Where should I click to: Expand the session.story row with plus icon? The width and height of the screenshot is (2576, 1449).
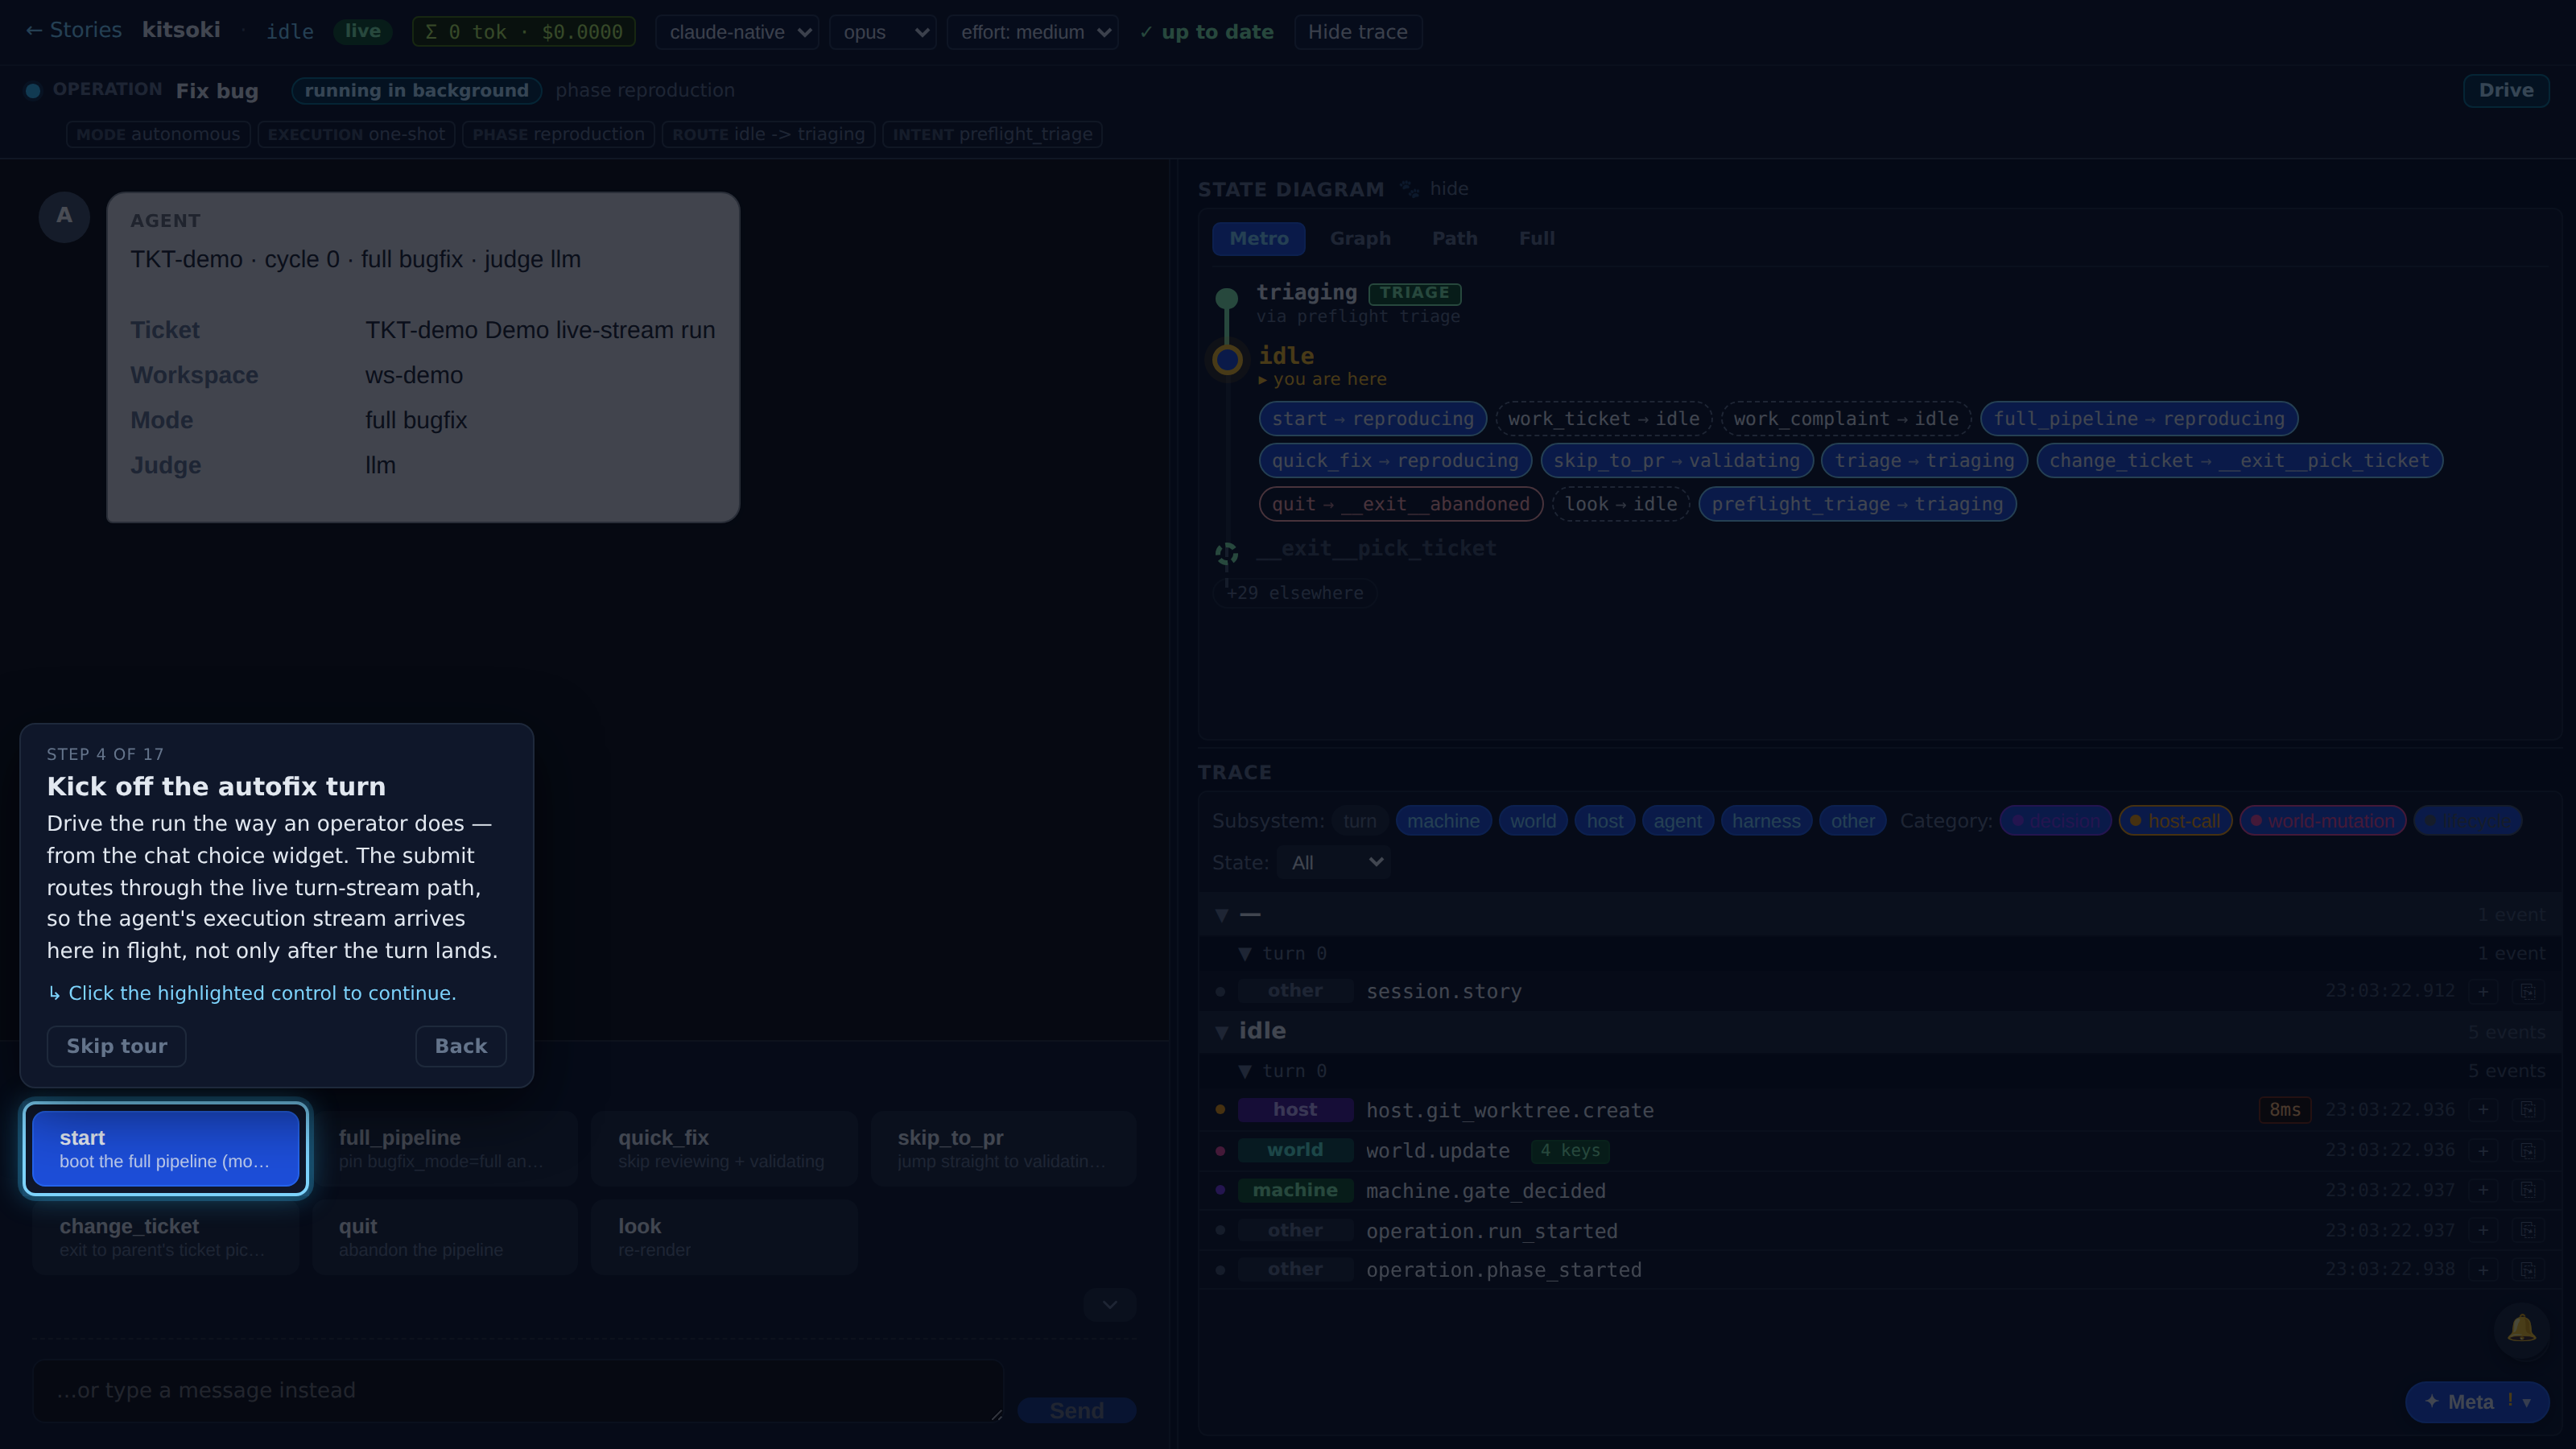point(2483,991)
